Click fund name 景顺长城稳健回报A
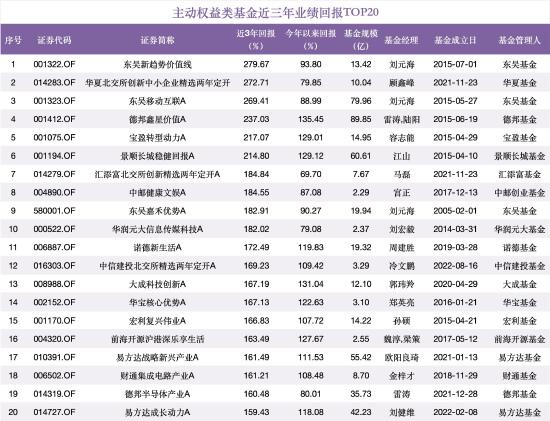This screenshot has width=550, height=421. (x=157, y=156)
